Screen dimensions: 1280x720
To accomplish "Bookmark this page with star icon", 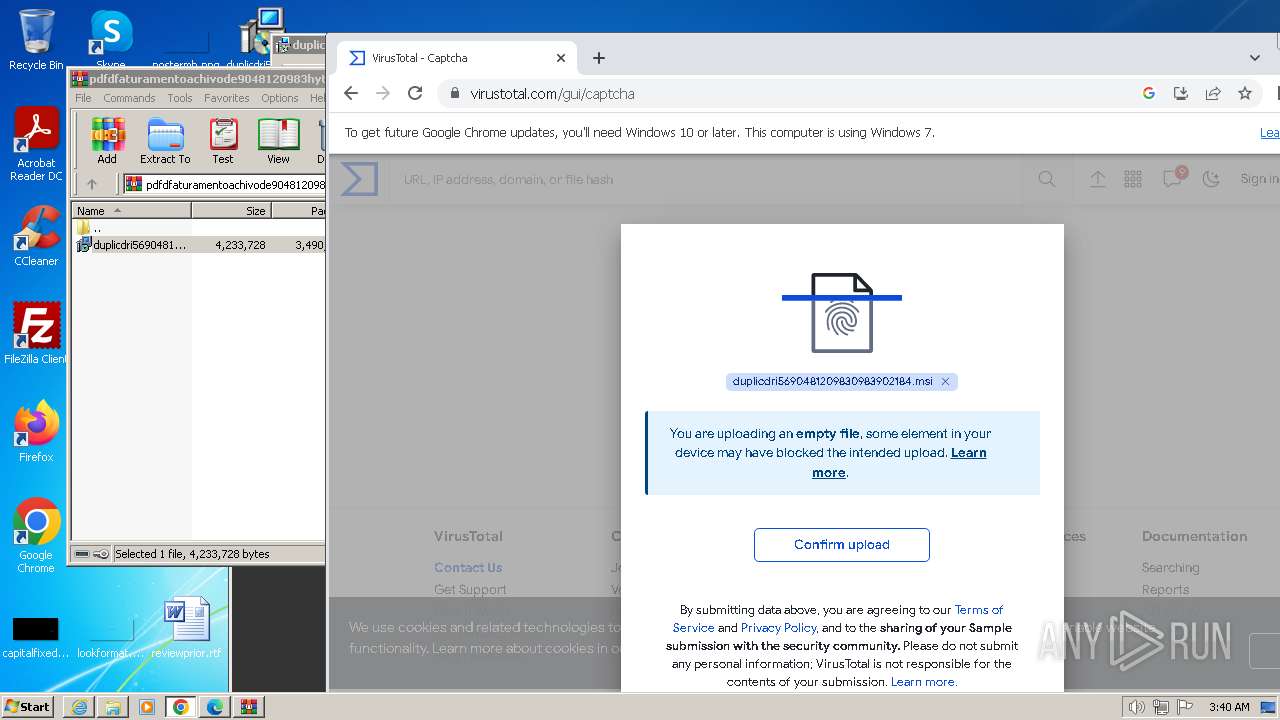I will coord(1245,93).
